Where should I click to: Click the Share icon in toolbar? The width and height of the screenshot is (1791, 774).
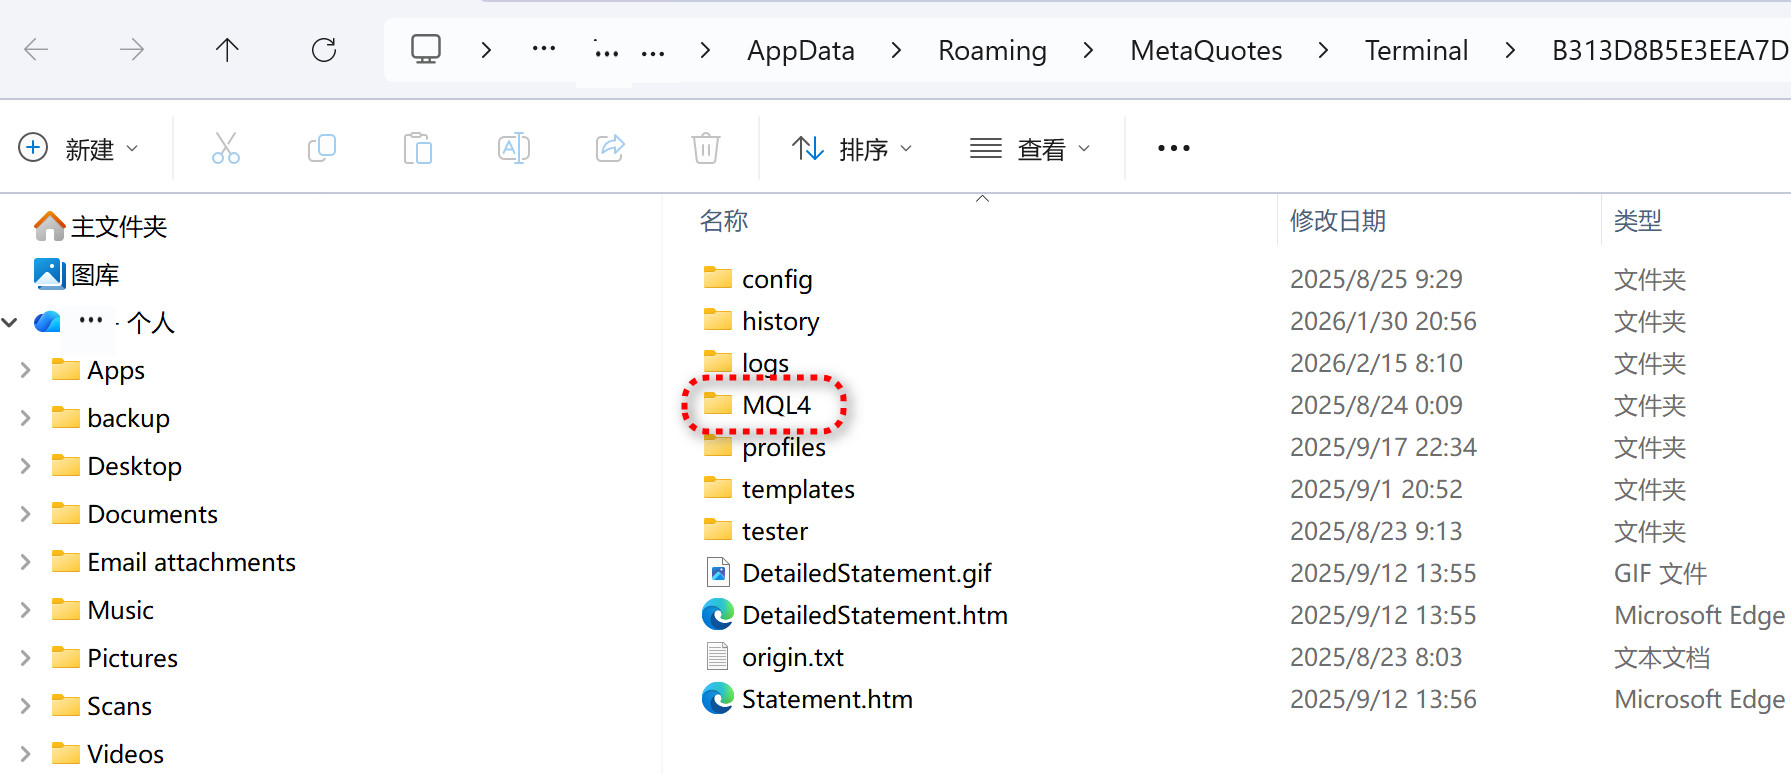tap(610, 149)
